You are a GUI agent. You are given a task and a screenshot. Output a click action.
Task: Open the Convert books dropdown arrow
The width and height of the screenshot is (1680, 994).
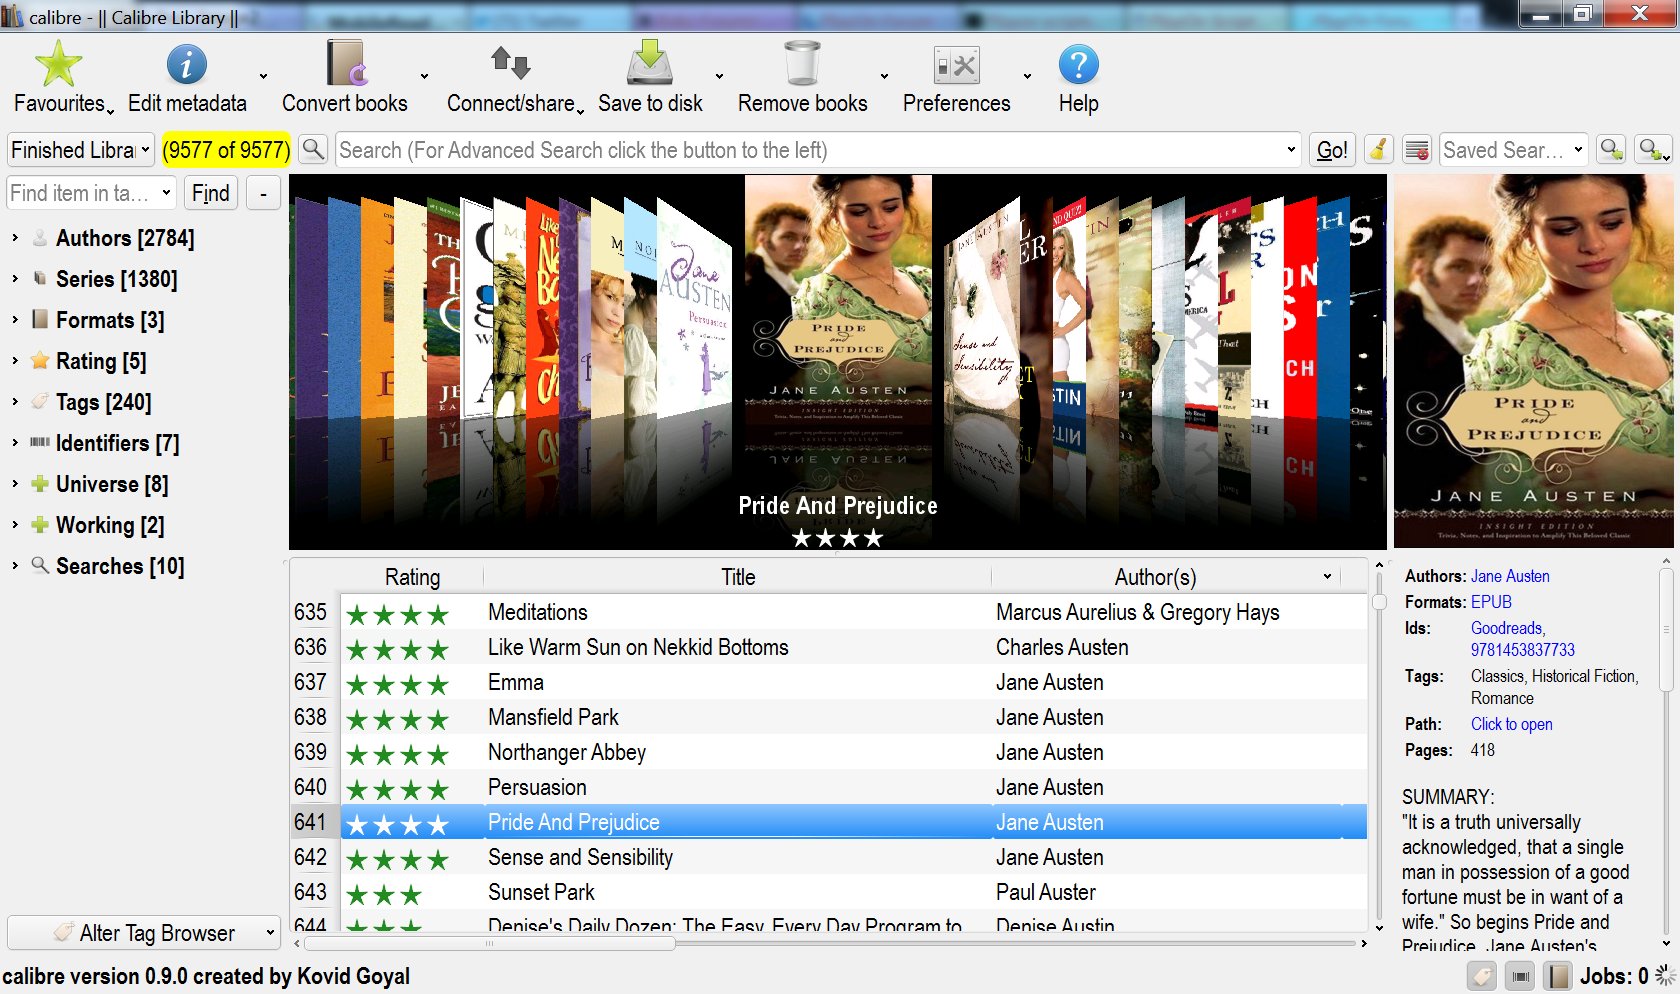click(424, 76)
